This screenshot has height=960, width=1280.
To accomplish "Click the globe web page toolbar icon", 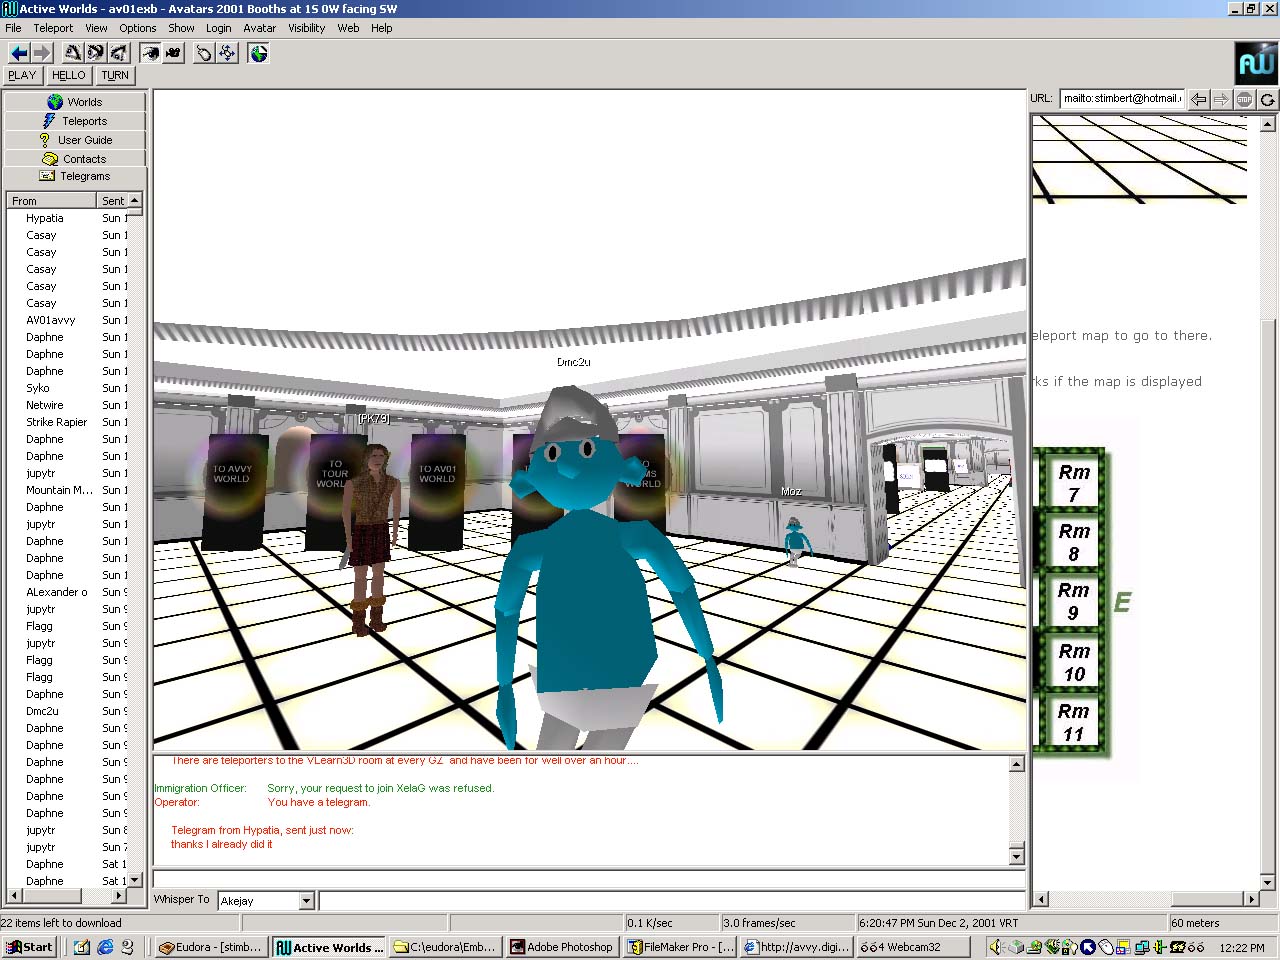I will [259, 53].
